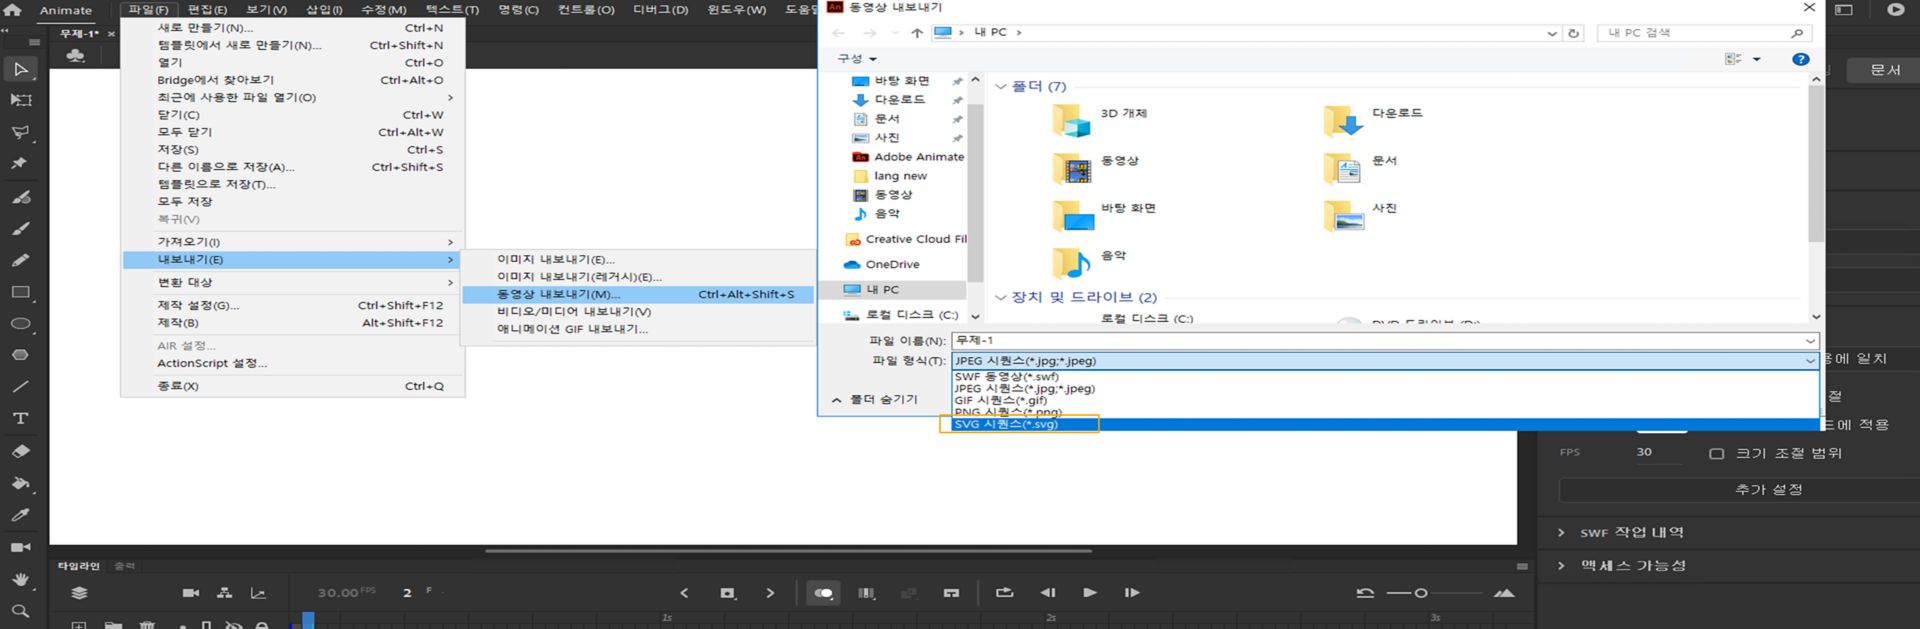
Task: Click the layer depth graph icon
Action: [x=258, y=593]
